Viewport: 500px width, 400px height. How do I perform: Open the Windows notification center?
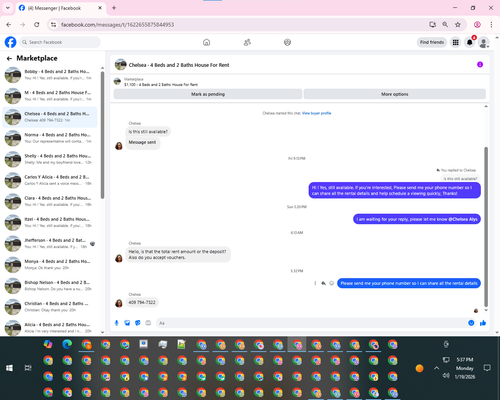coord(487,368)
